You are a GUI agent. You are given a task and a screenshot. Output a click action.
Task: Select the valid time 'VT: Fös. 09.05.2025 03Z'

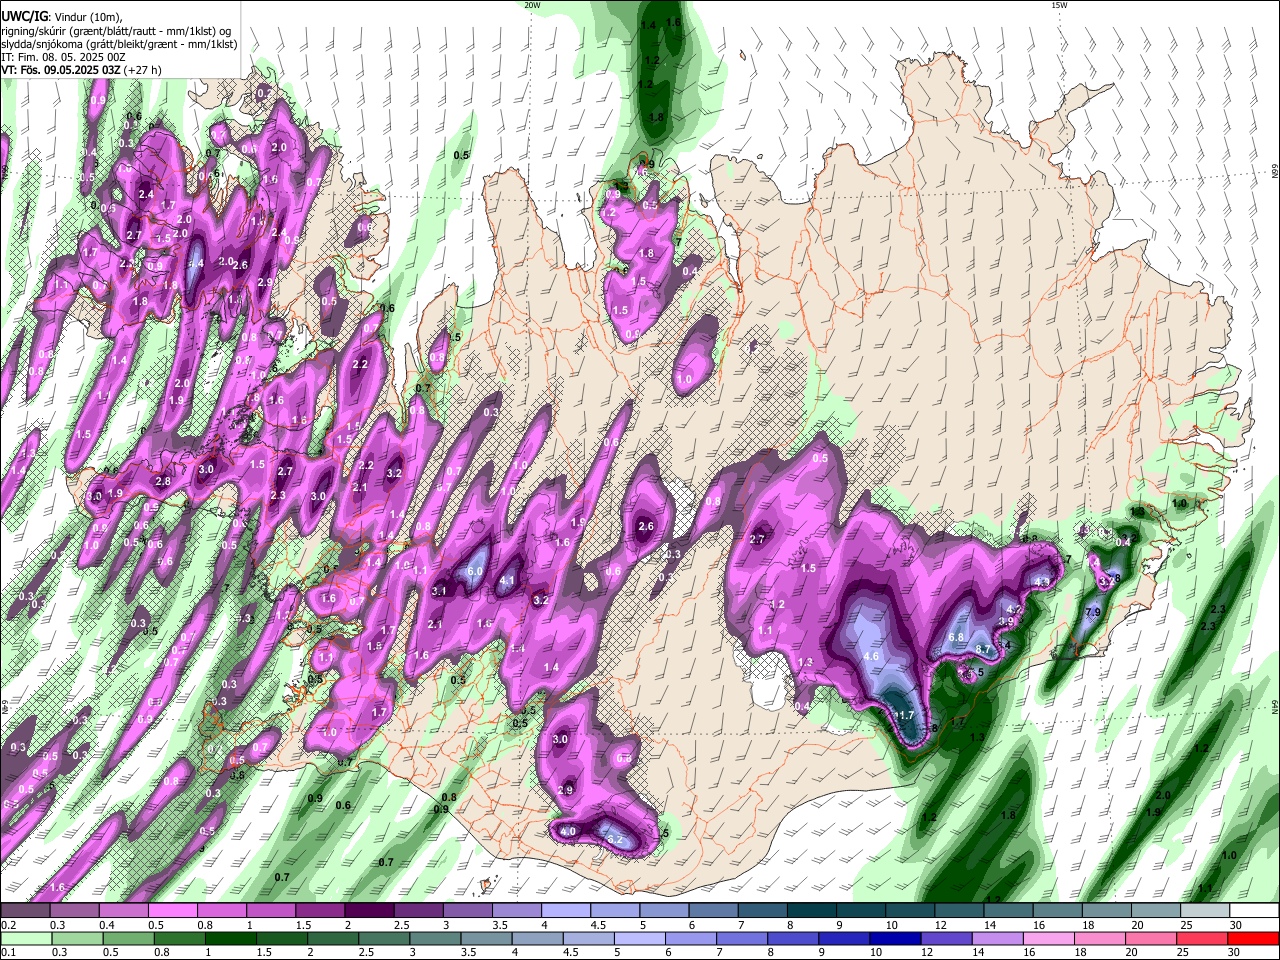click(x=62, y=71)
